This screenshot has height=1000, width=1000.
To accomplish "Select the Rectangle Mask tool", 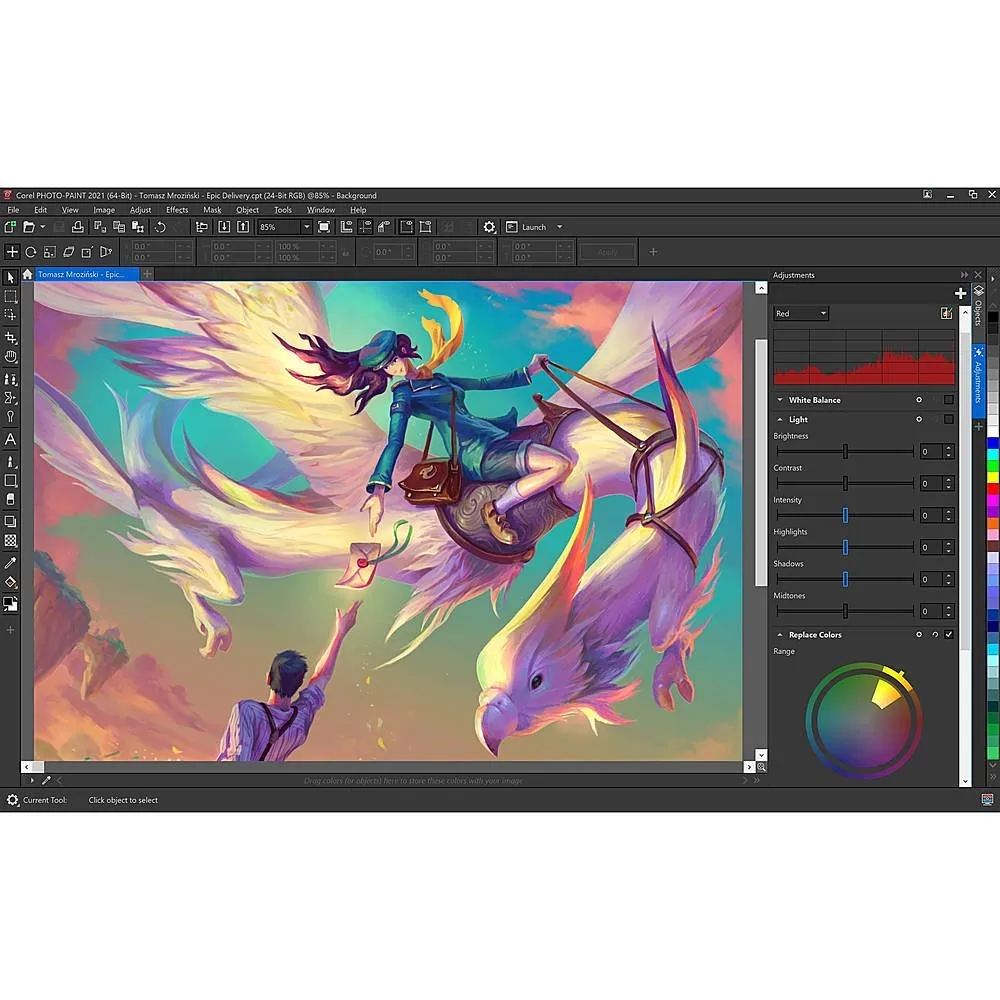I will 11,297.
